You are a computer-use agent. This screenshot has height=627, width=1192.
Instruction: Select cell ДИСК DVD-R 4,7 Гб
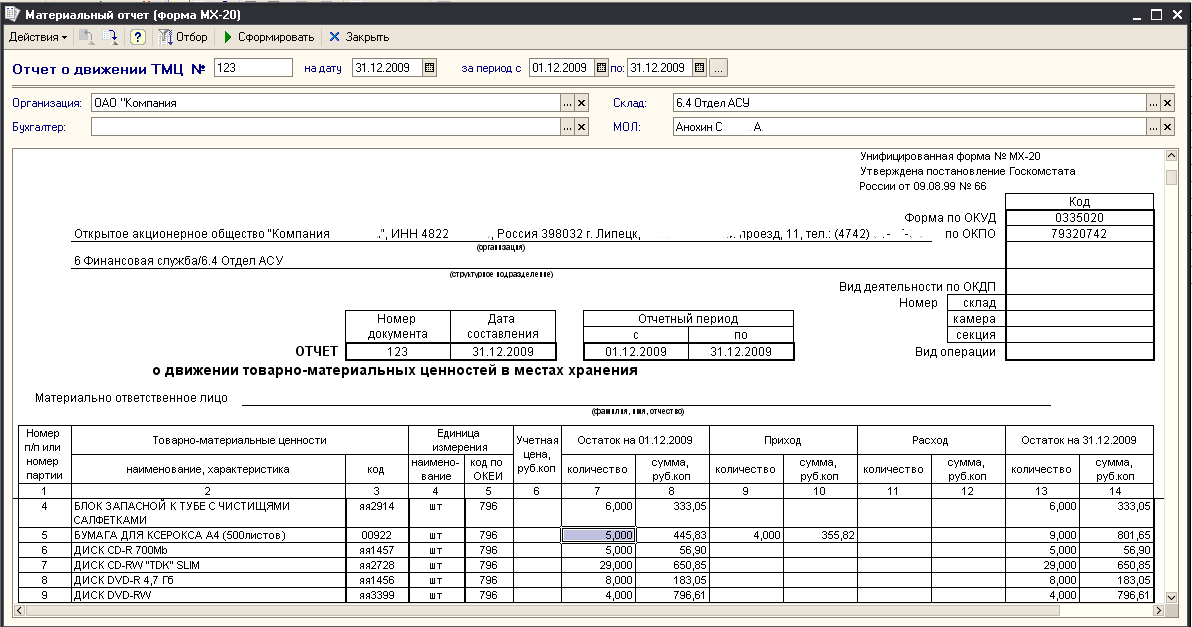click(208, 580)
